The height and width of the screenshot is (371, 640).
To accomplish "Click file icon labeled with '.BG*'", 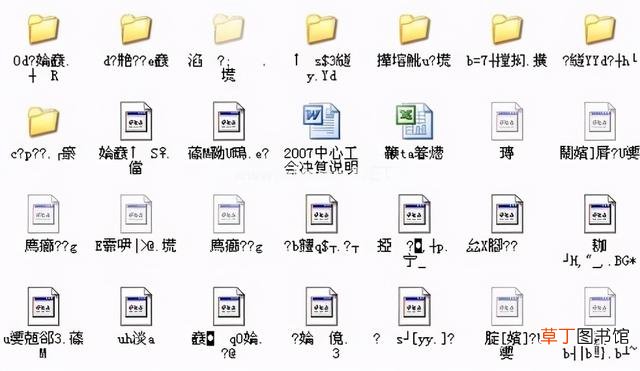I will (600, 214).
